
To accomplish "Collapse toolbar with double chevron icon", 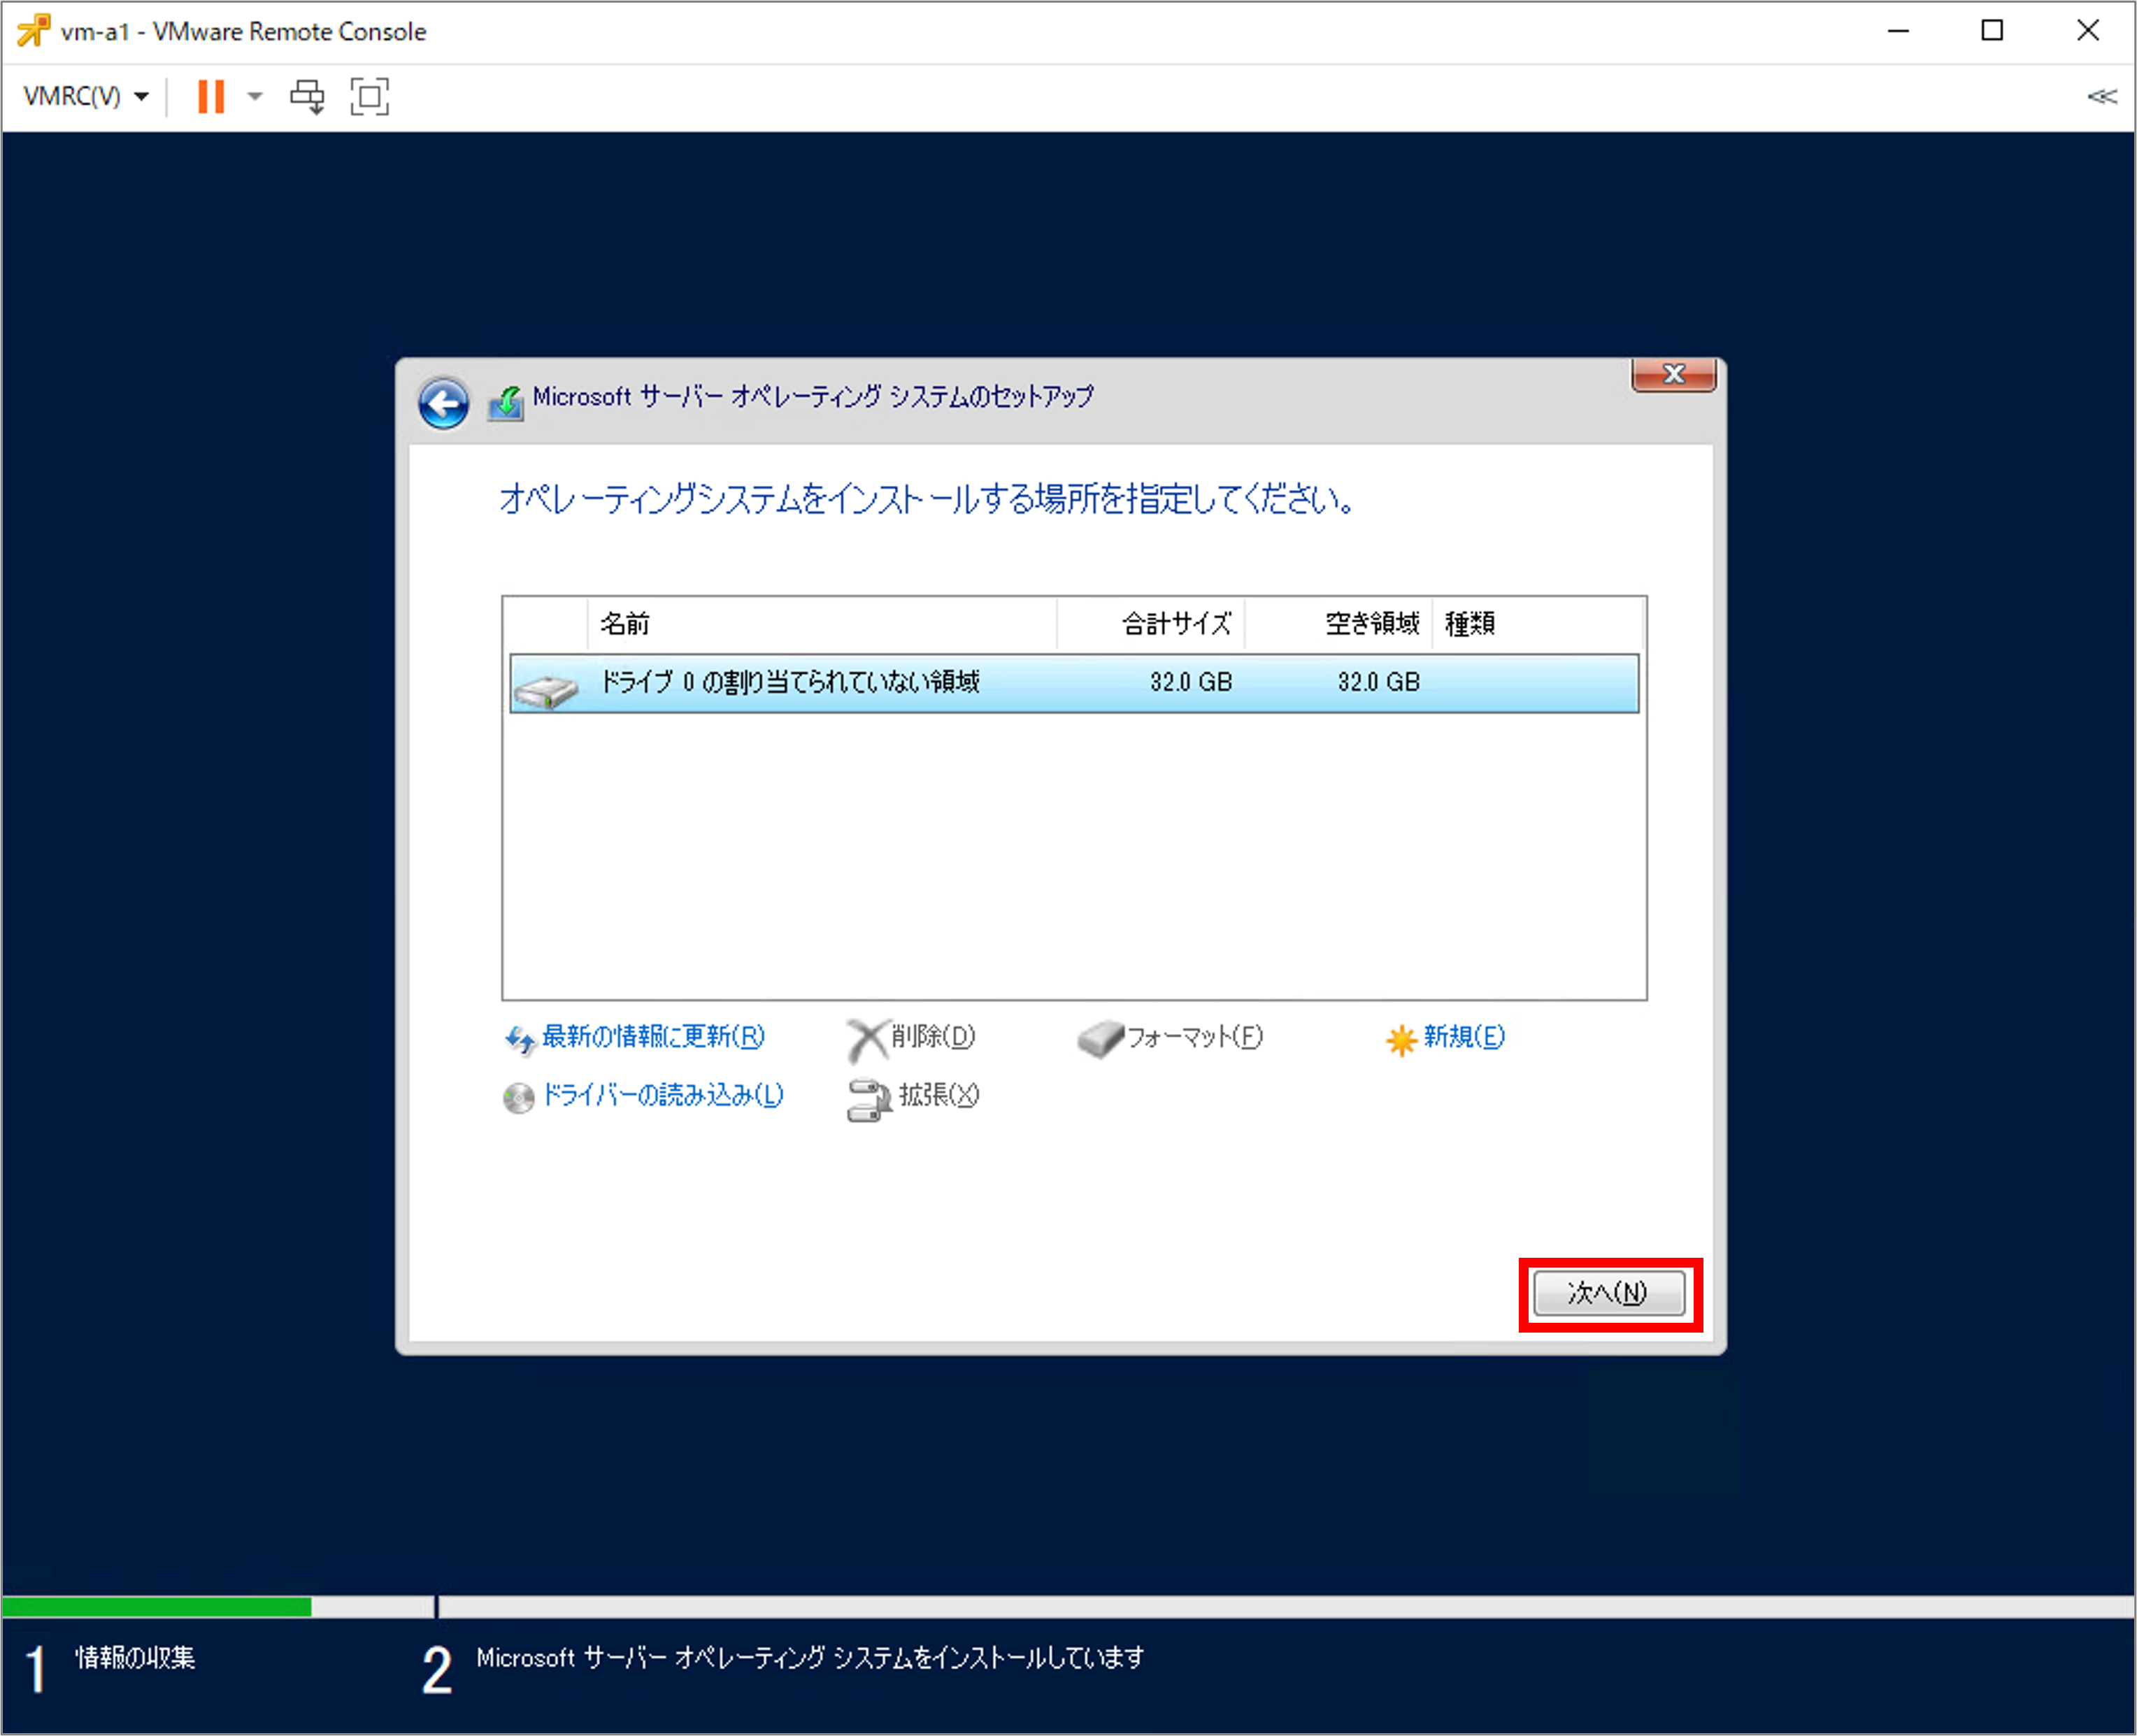I will tap(2101, 97).
